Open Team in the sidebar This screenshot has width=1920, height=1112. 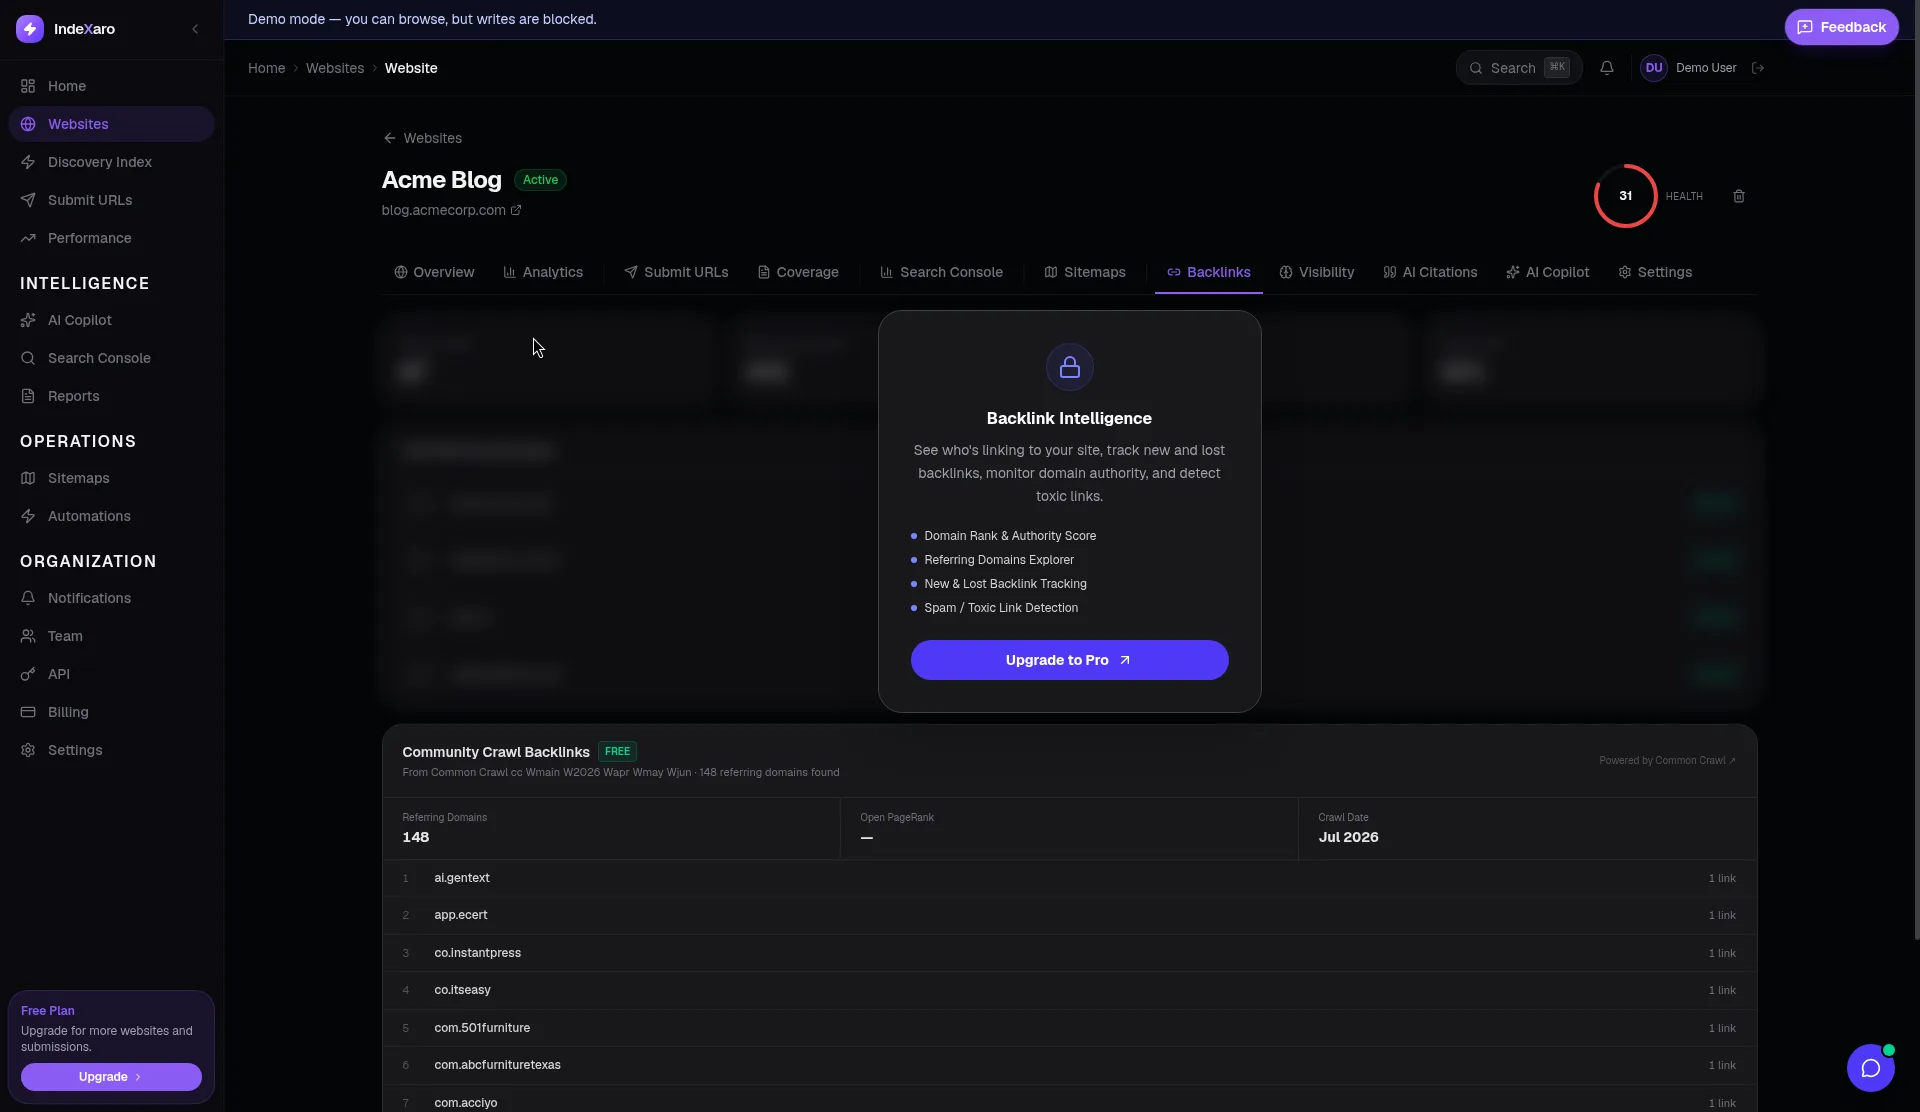click(x=111, y=636)
